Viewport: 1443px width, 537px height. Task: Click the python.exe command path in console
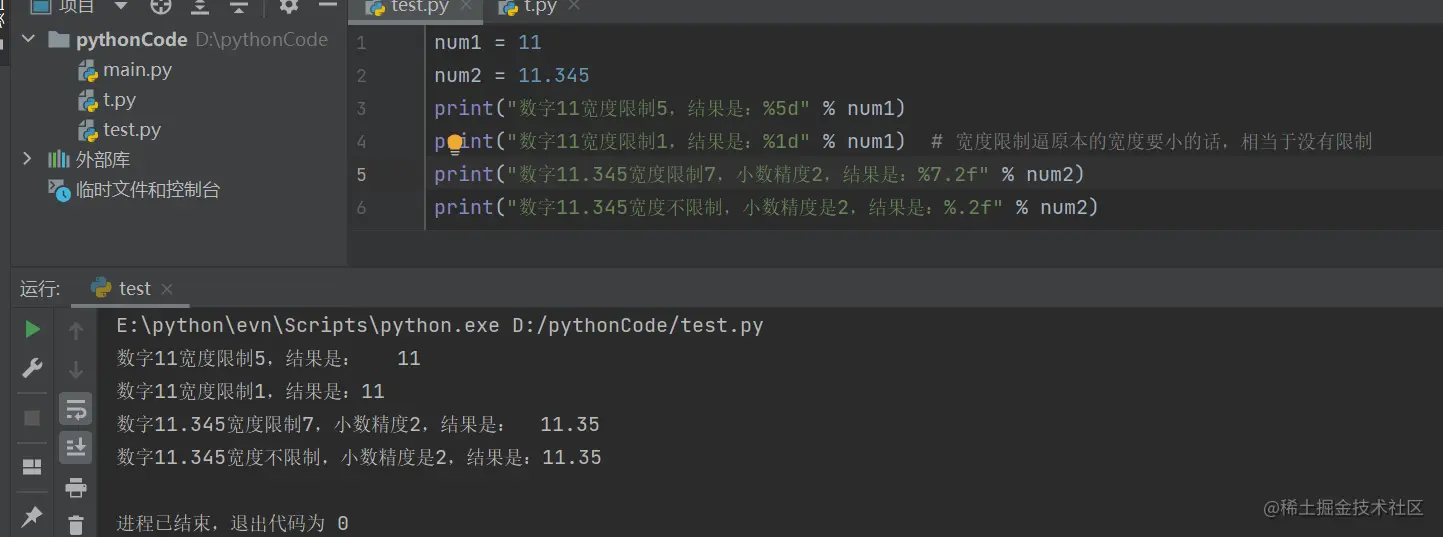[440, 326]
